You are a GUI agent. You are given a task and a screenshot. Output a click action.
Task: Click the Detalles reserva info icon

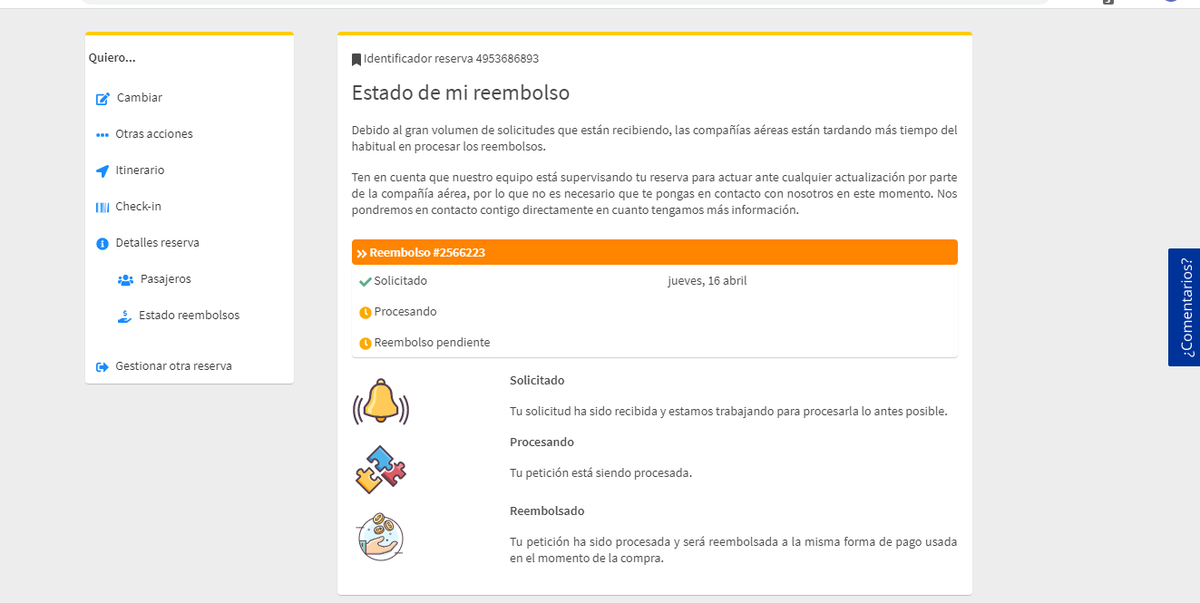click(x=102, y=244)
